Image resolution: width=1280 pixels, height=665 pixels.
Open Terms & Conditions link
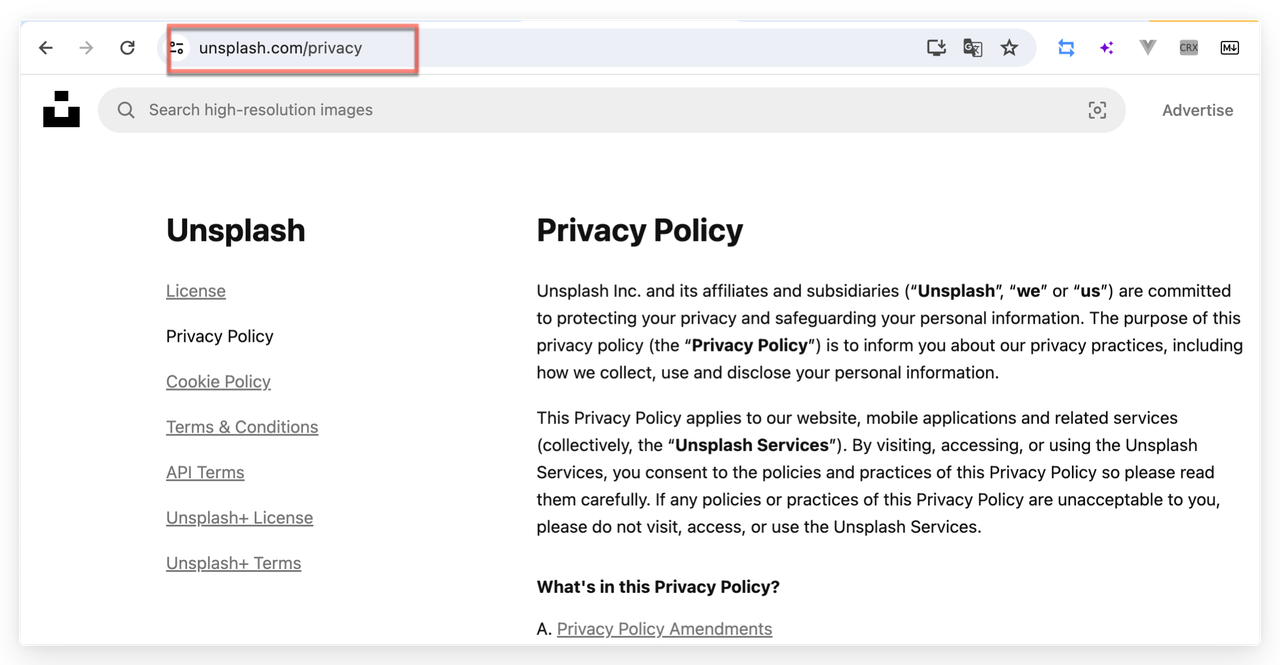pyautogui.click(x=242, y=427)
